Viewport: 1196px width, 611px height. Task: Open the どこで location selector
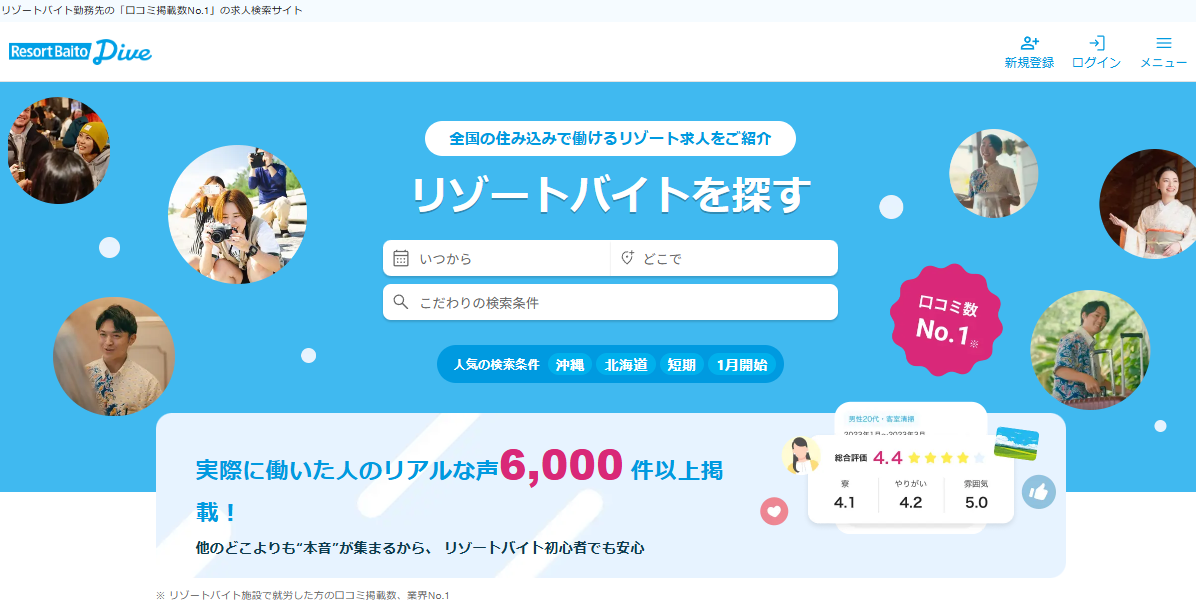click(x=724, y=258)
